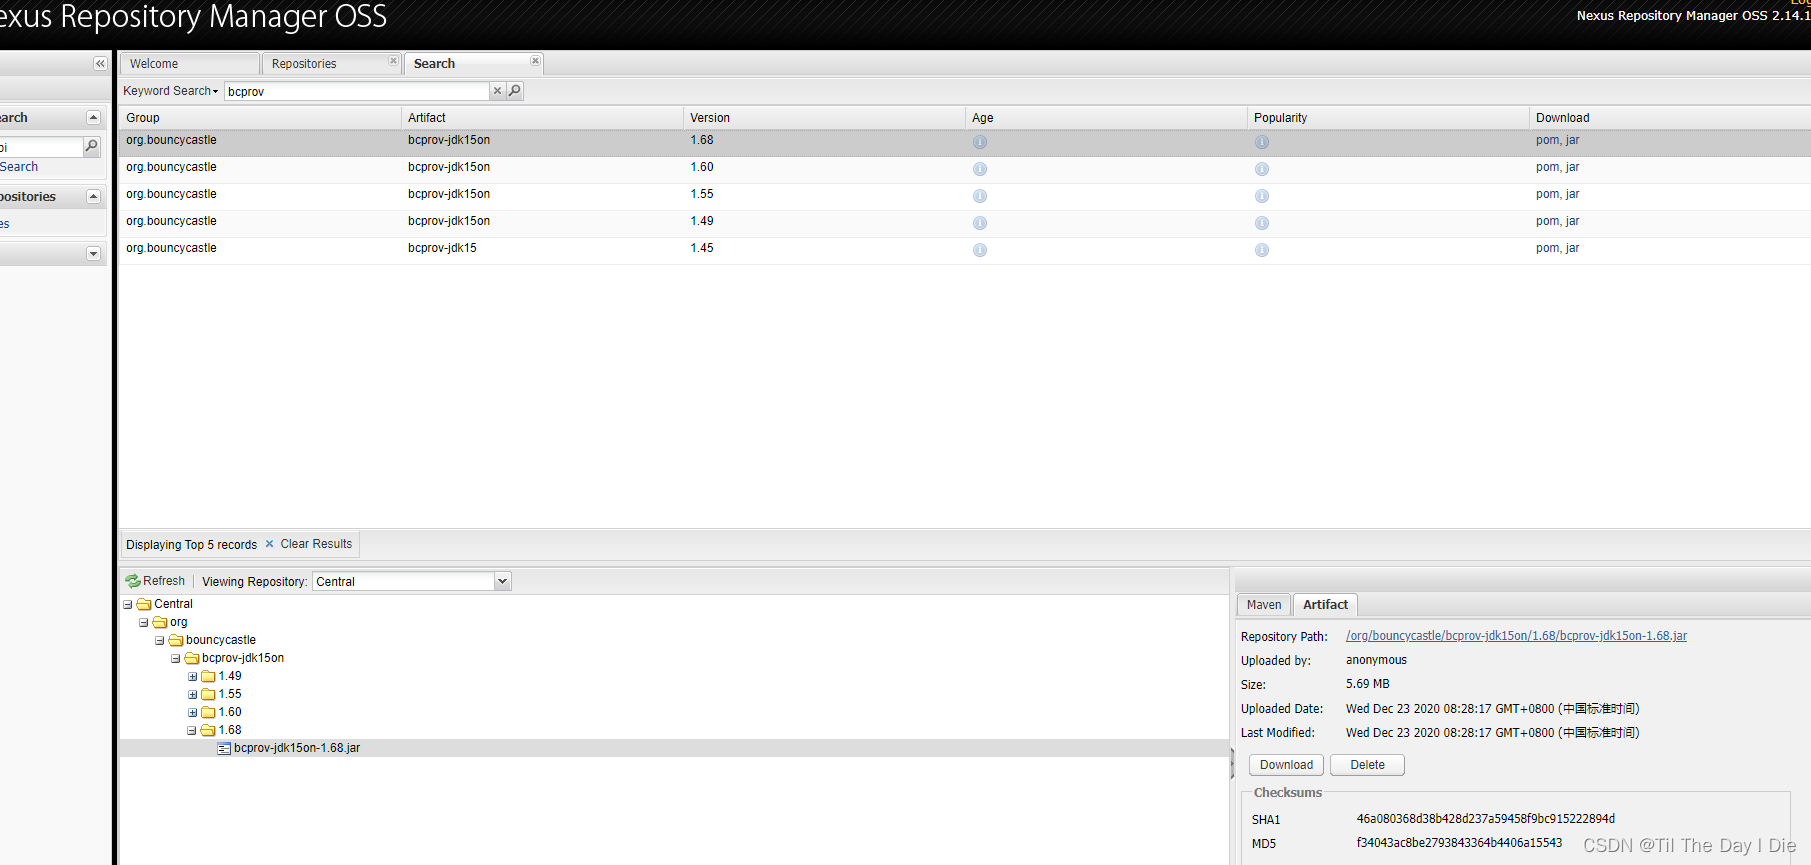Collapse the sidebar search section
The width and height of the screenshot is (1811, 865).
(x=93, y=118)
